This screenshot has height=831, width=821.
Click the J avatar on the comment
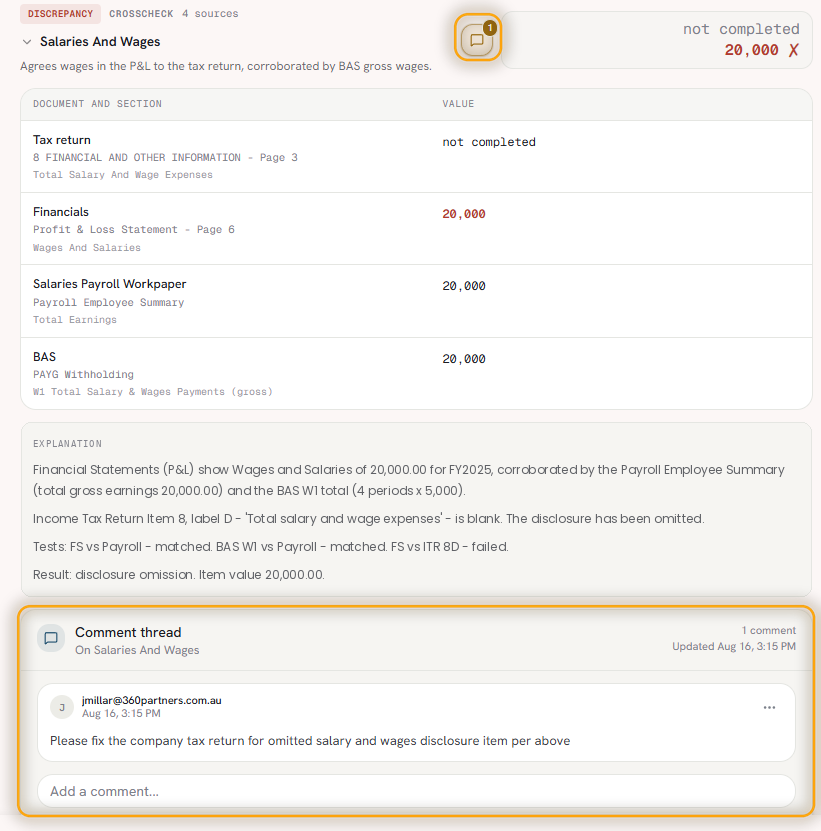62,708
